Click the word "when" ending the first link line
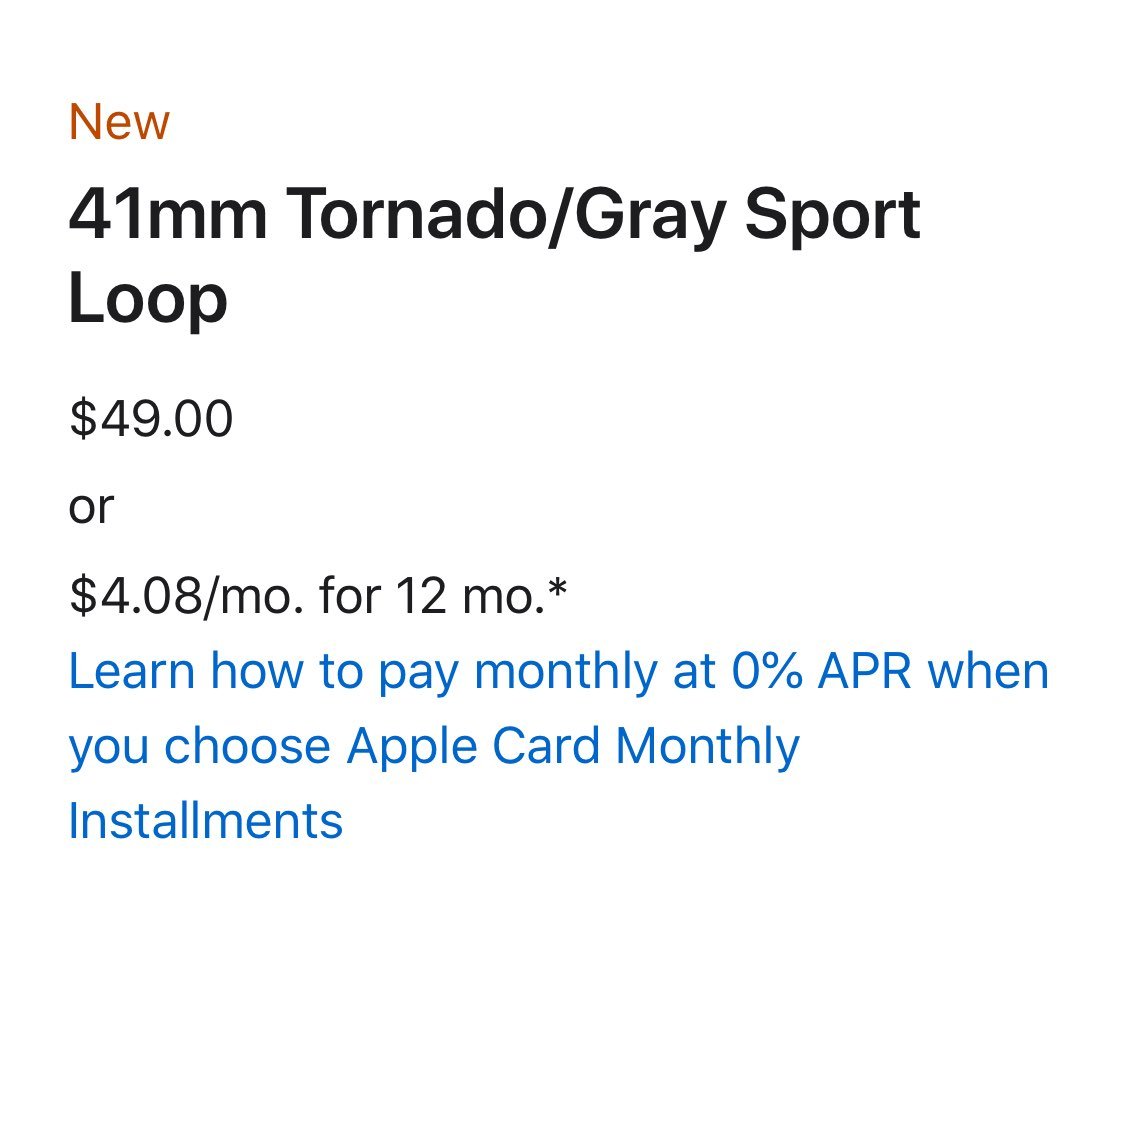This screenshot has height=1123, width=1123. pyautogui.click(x=988, y=671)
